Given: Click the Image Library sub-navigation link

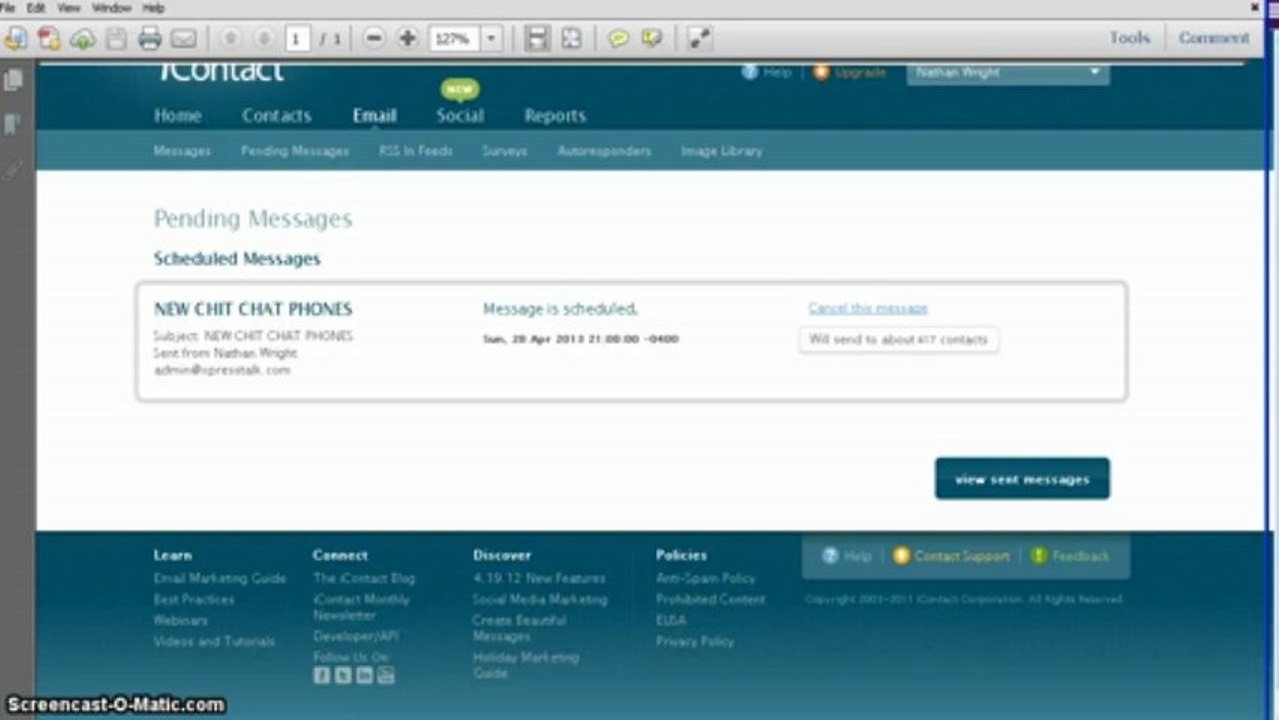Looking at the screenshot, I should [721, 151].
